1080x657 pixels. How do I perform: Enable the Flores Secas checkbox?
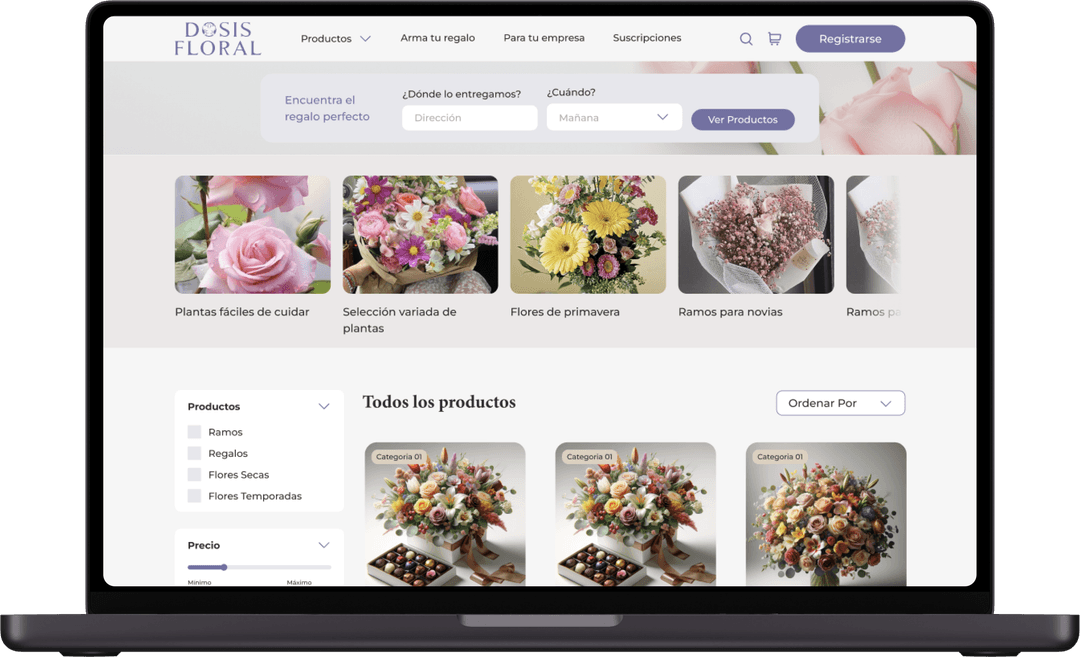click(x=194, y=474)
